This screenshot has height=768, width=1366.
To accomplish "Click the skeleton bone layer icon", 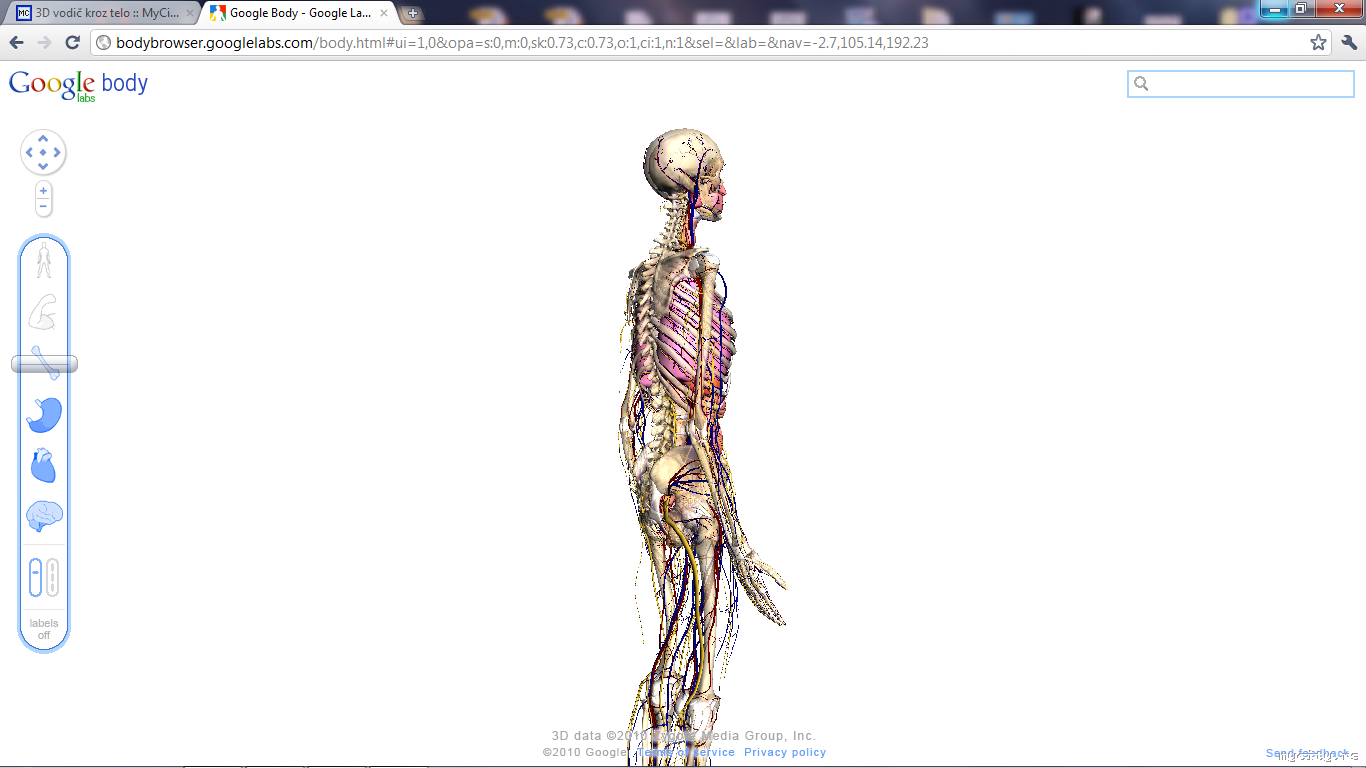I will coord(44,363).
